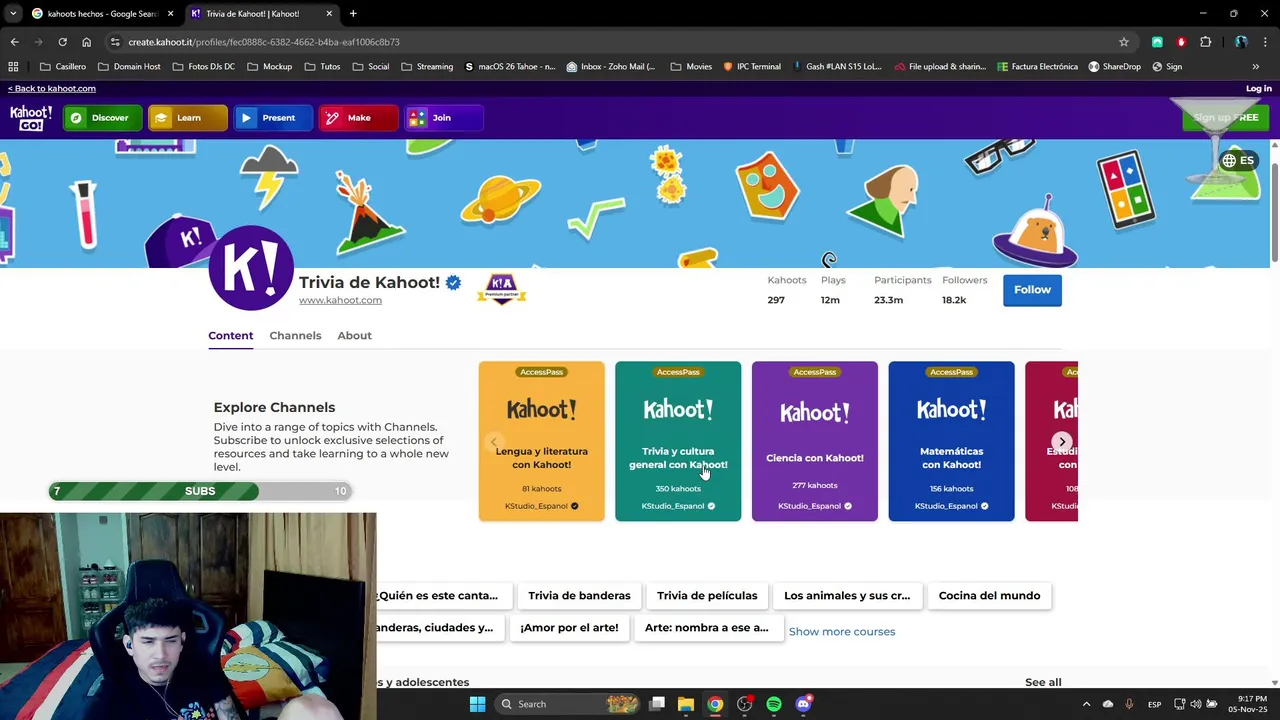1280x720 pixels.
Task: Open the Domain Host bookmark folder
Action: coord(129,67)
